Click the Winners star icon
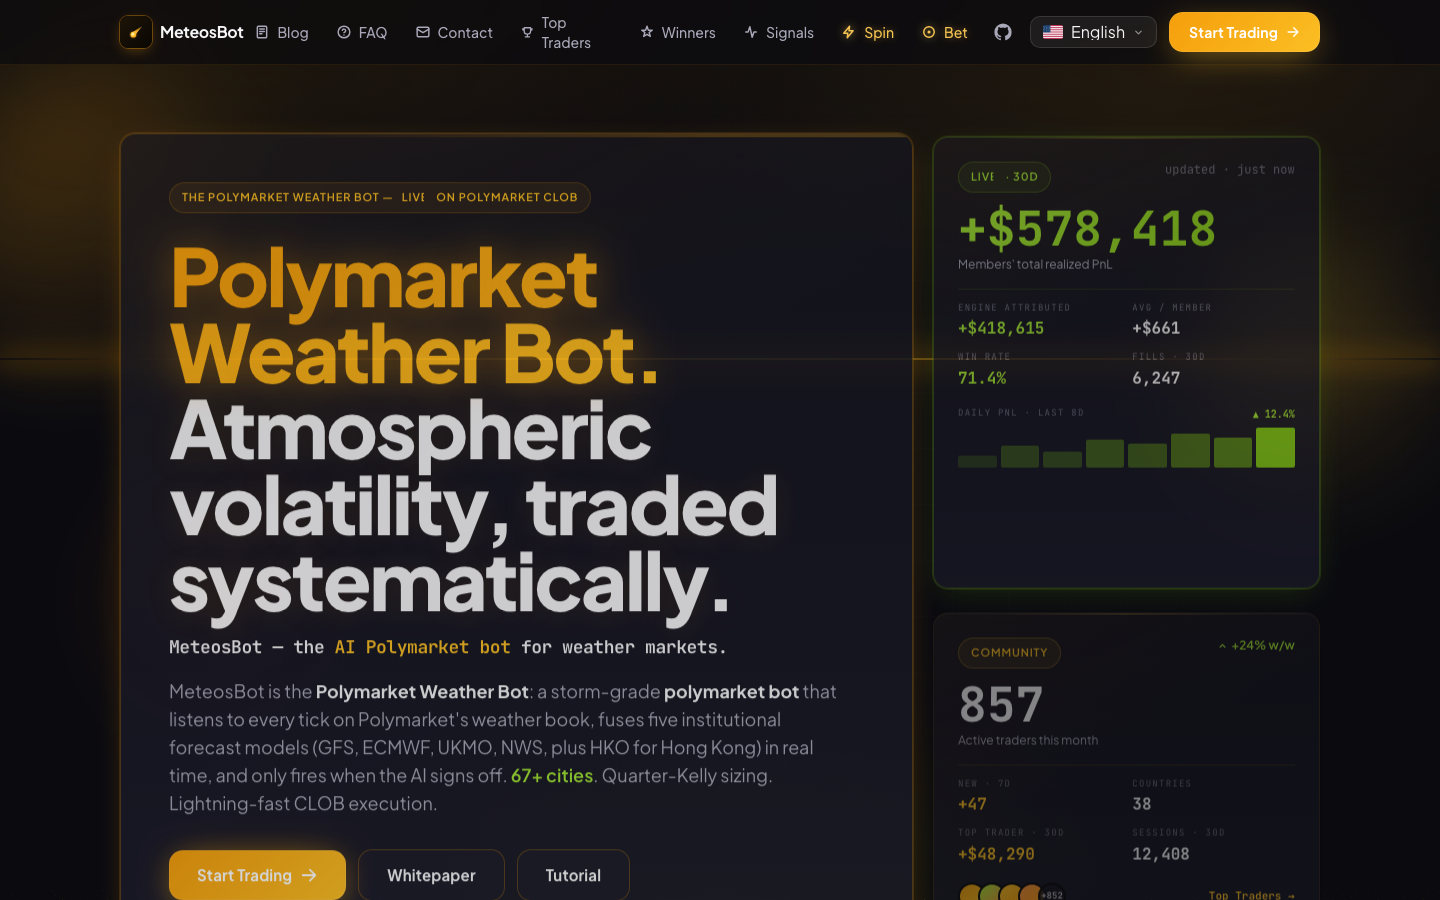1440x900 pixels. 647,32
